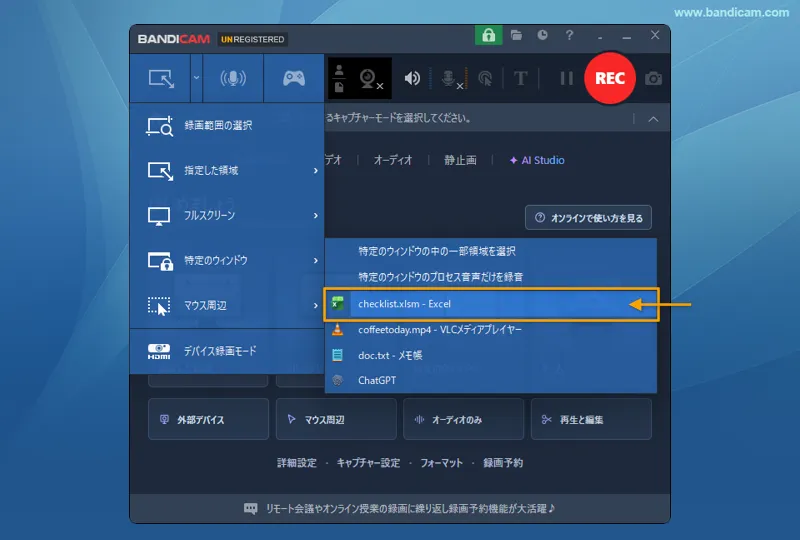Switch to audio-only recording mode icon
This screenshot has height=540, width=800.
coord(233,78)
